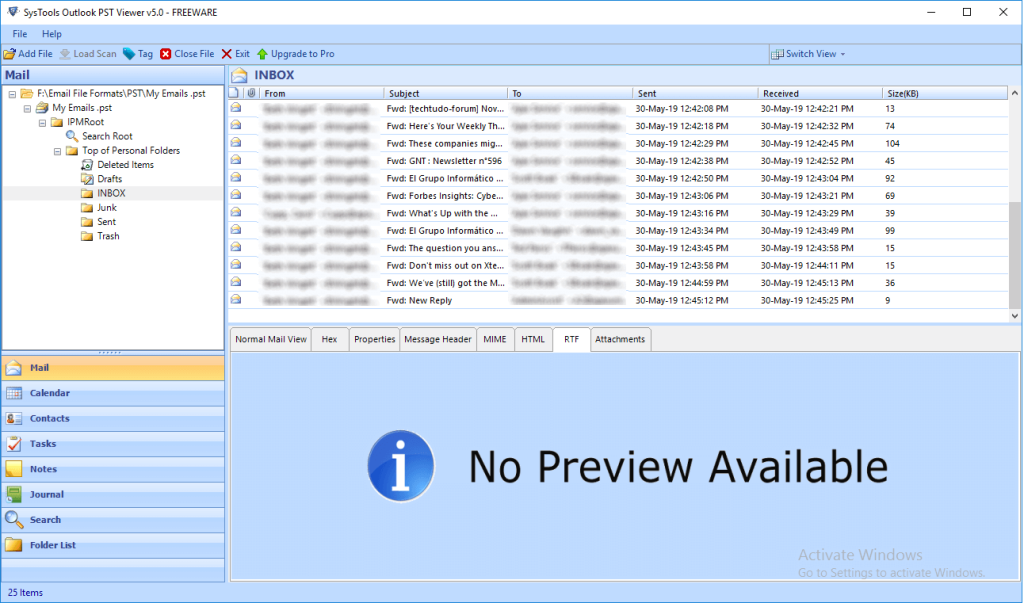Click the Search Root magnifier icon
This screenshot has height=603, width=1024.
coord(72,136)
